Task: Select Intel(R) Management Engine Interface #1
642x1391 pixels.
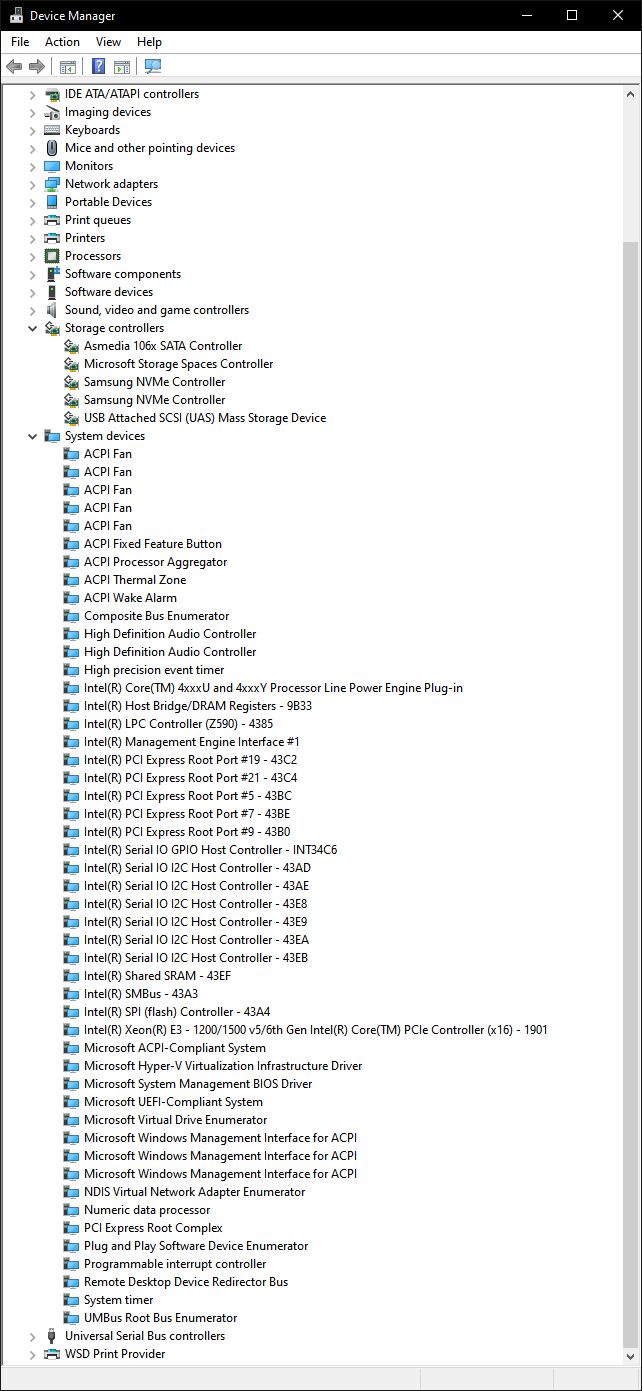Action: pos(192,742)
